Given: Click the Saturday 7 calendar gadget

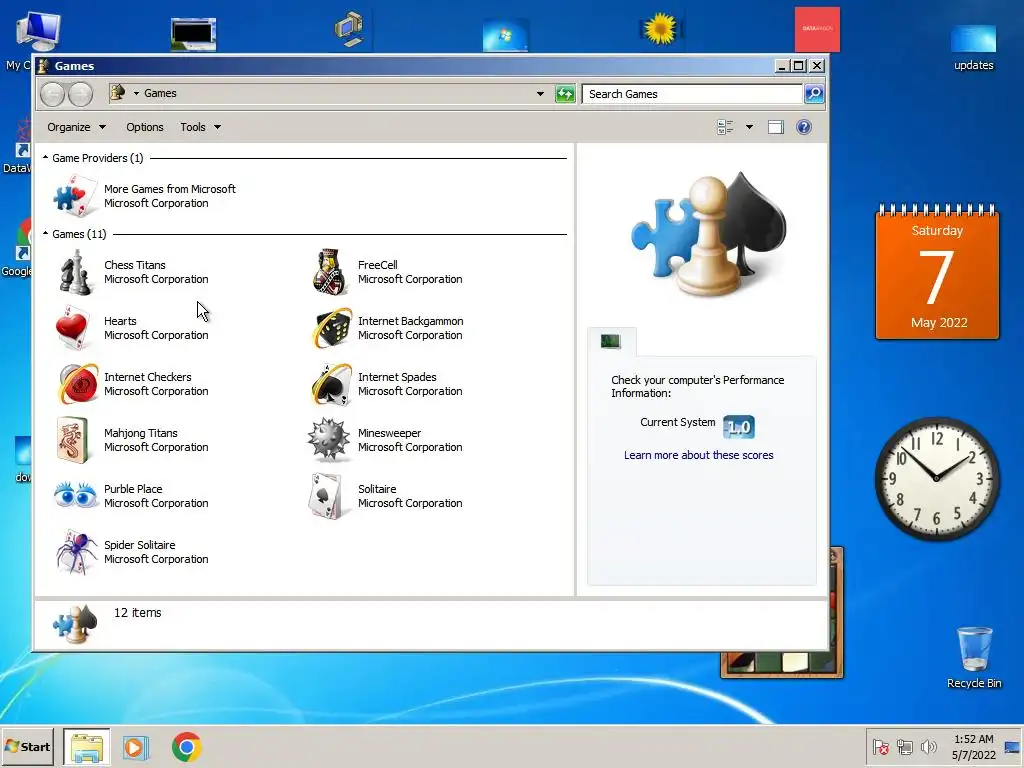Looking at the screenshot, I should (936, 272).
